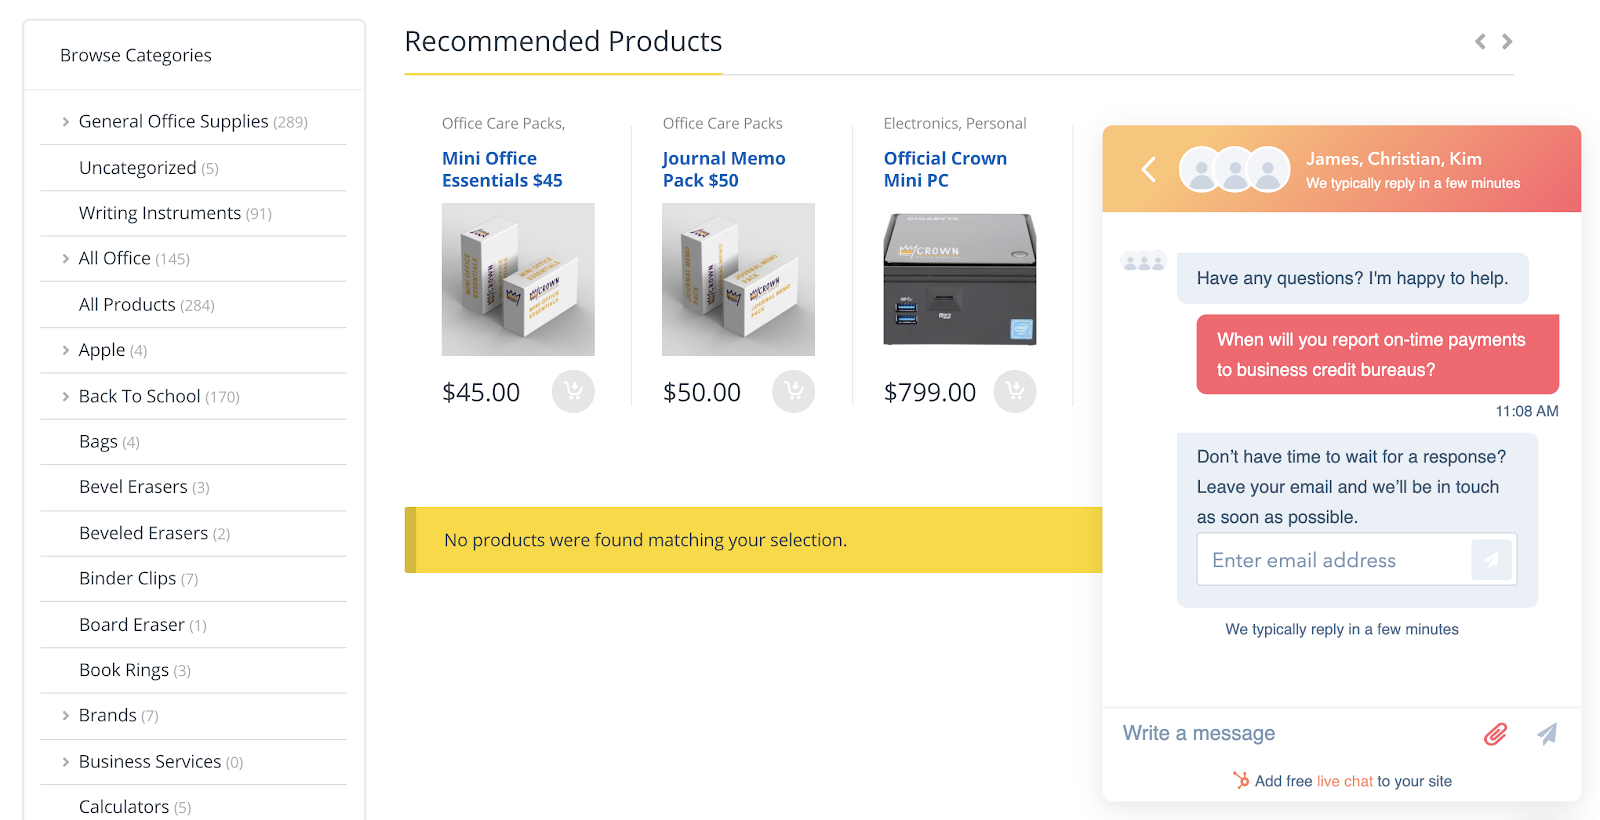The width and height of the screenshot is (1600, 820).
Task: Click the Journal Memo Pack product image
Action: pyautogui.click(x=738, y=279)
